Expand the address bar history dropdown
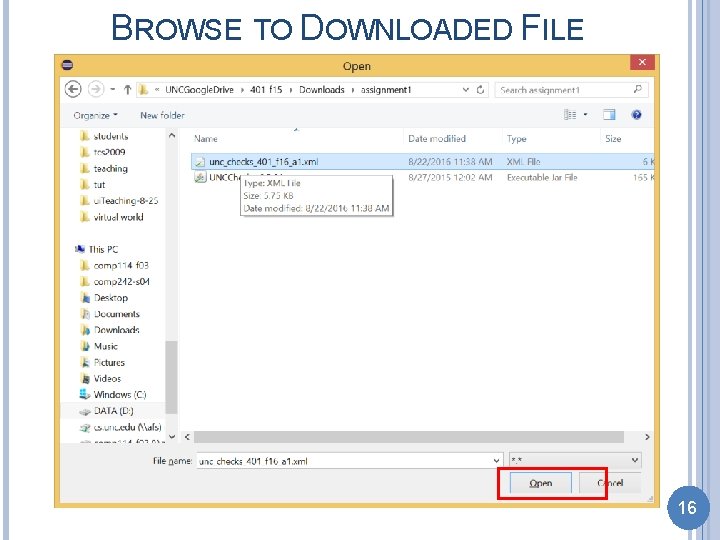The width and height of the screenshot is (720, 540). pos(466,90)
